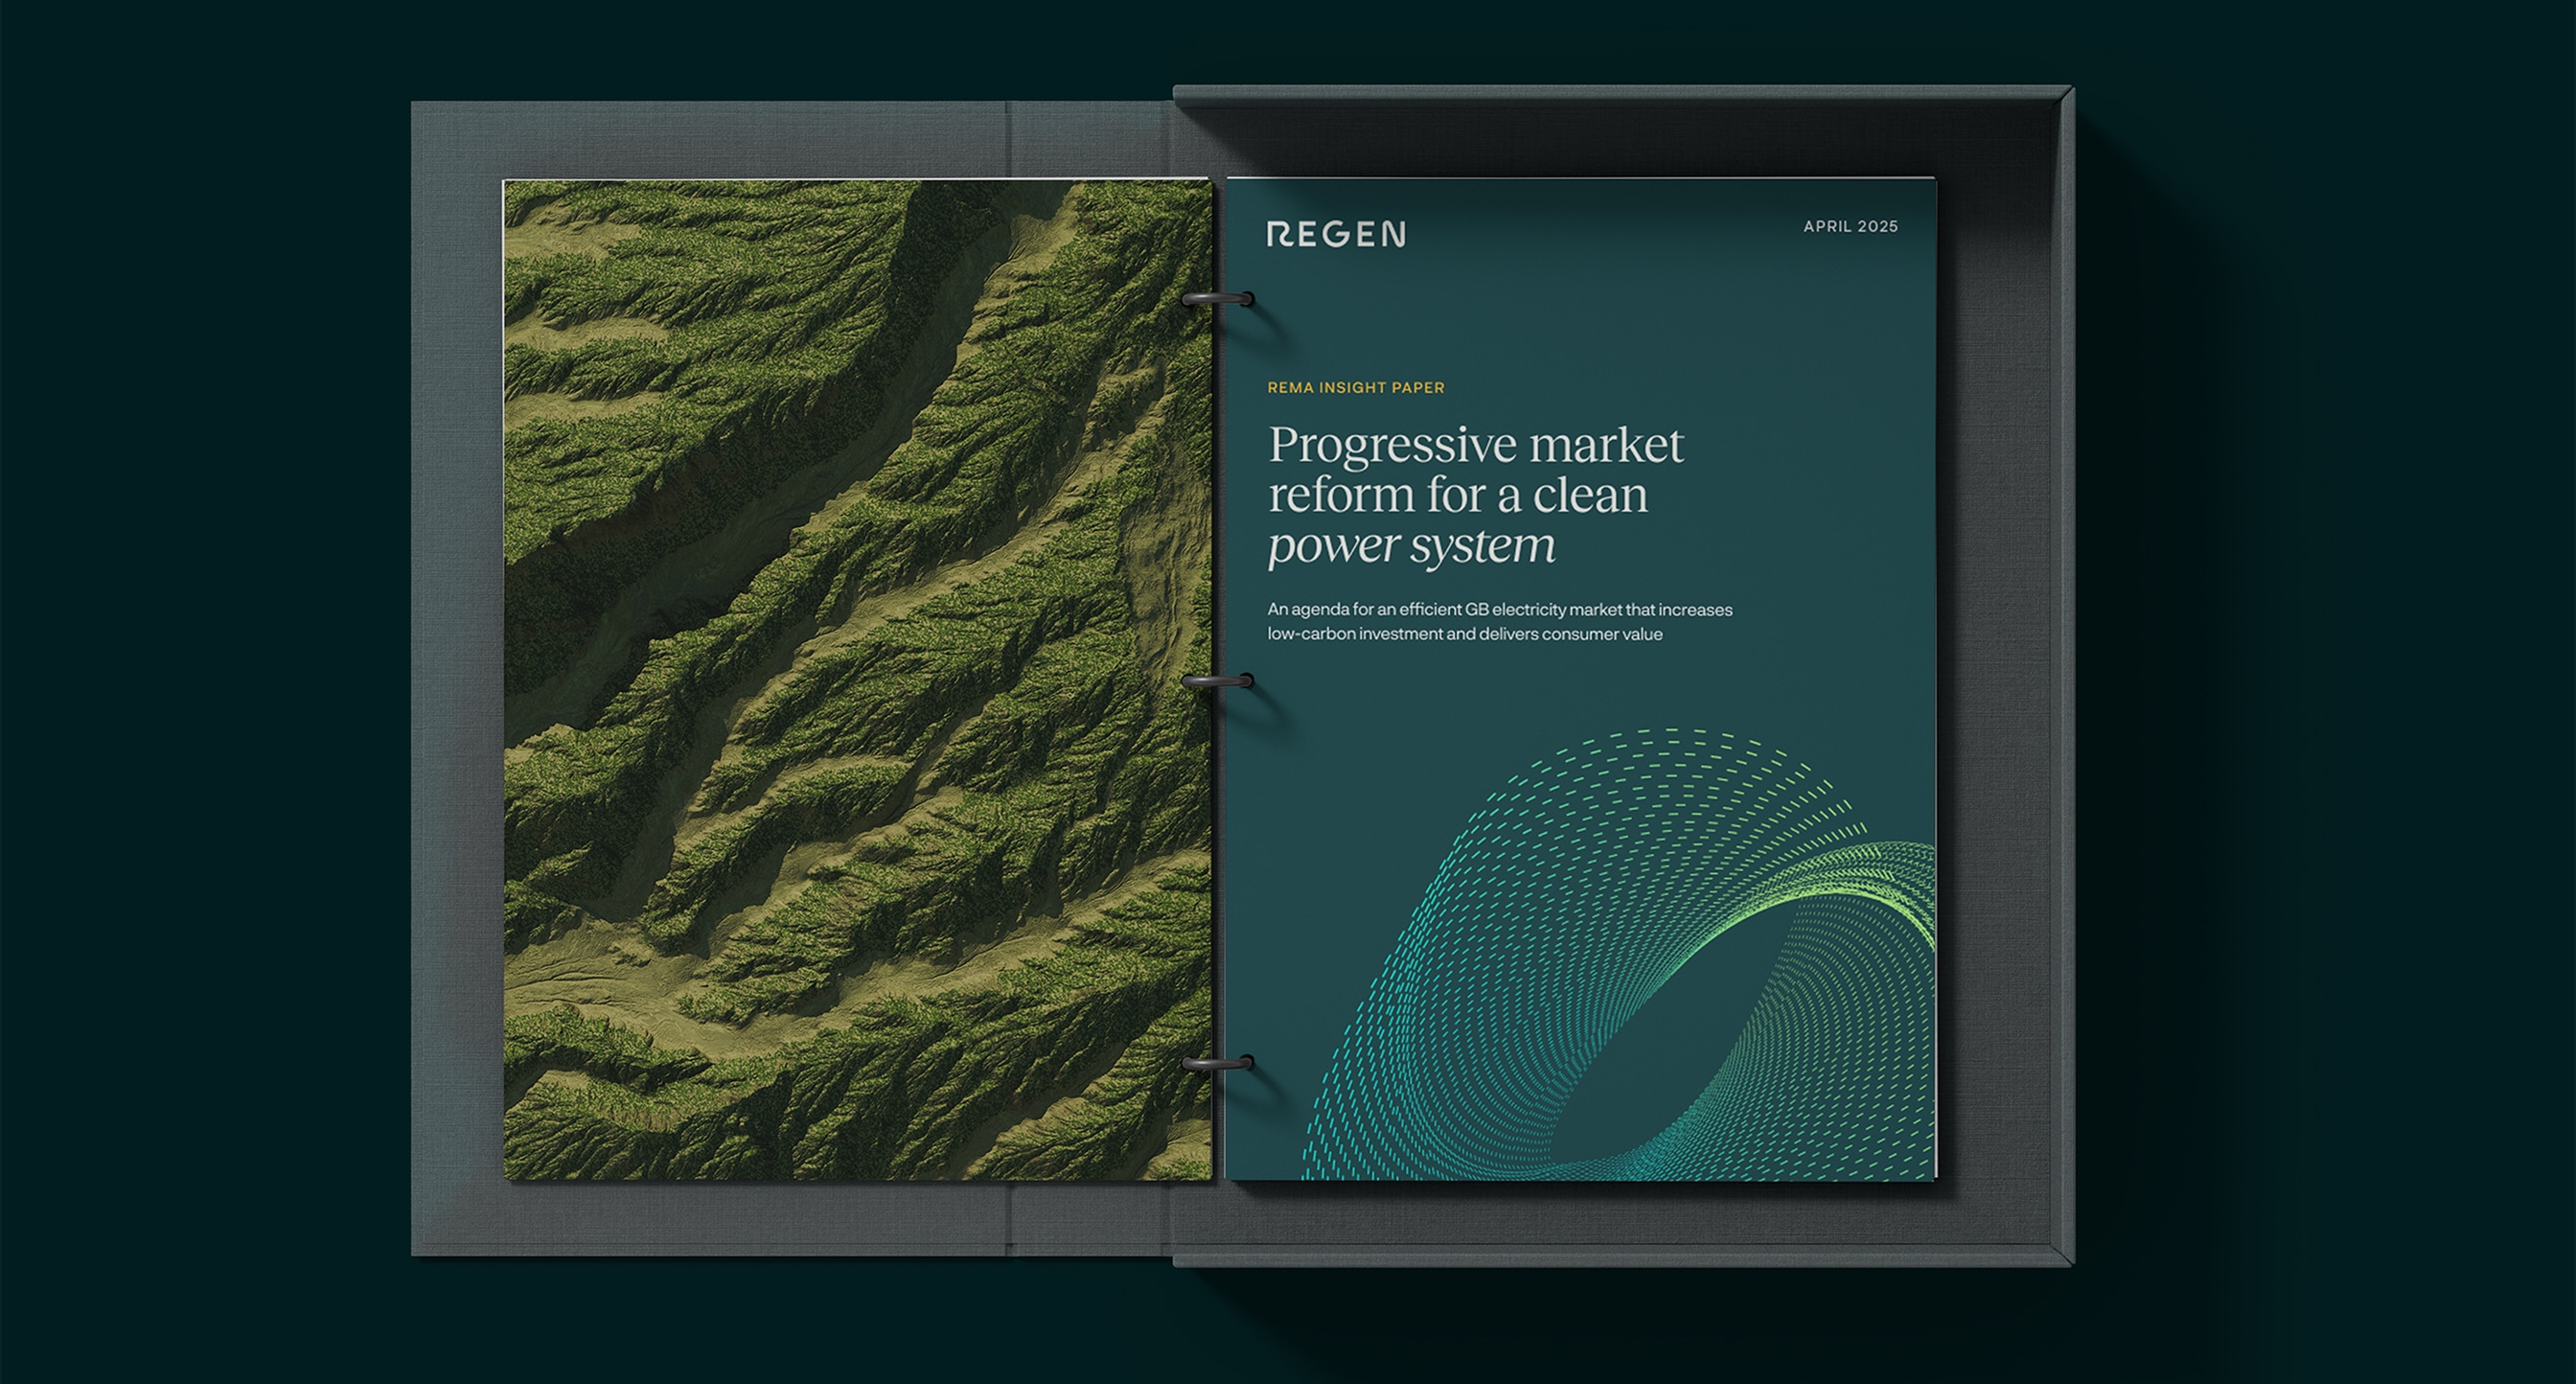Click the "reform for a clean" title line
The image size is (2576, 1384).
click(x=1458, y=494)
